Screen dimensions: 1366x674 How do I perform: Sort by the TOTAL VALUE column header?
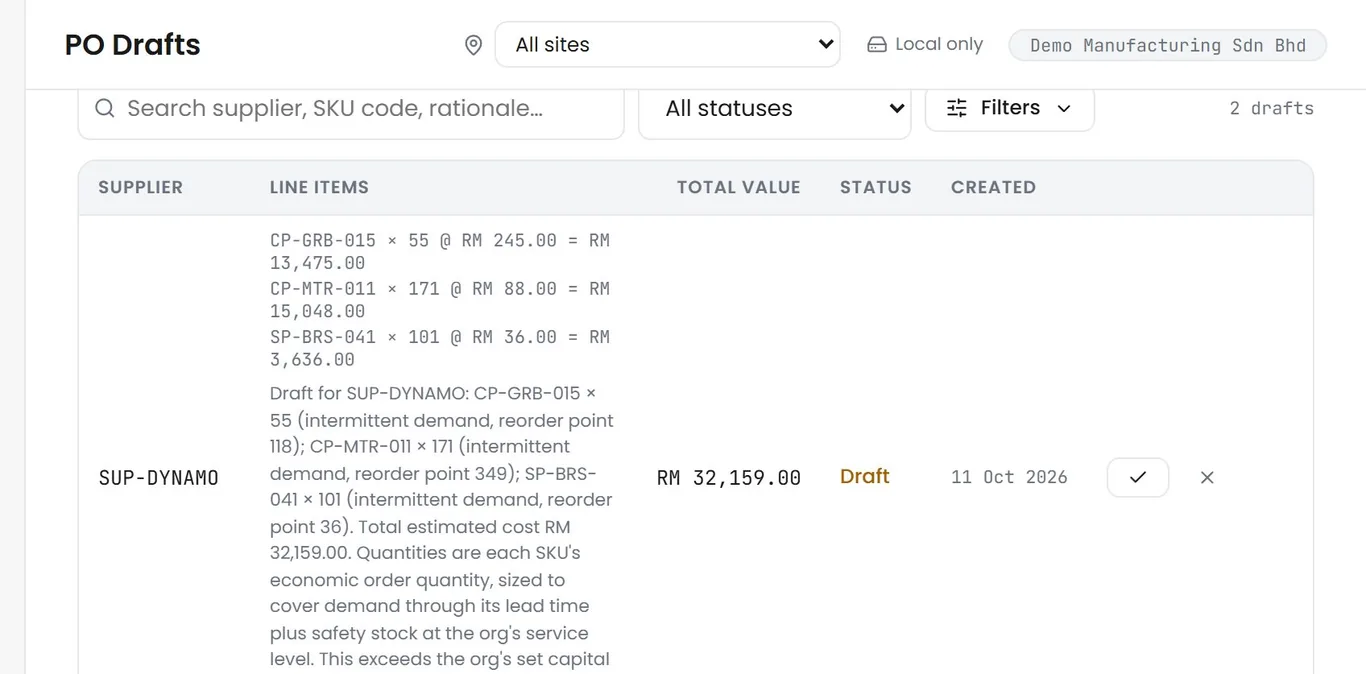pos(738,187)
